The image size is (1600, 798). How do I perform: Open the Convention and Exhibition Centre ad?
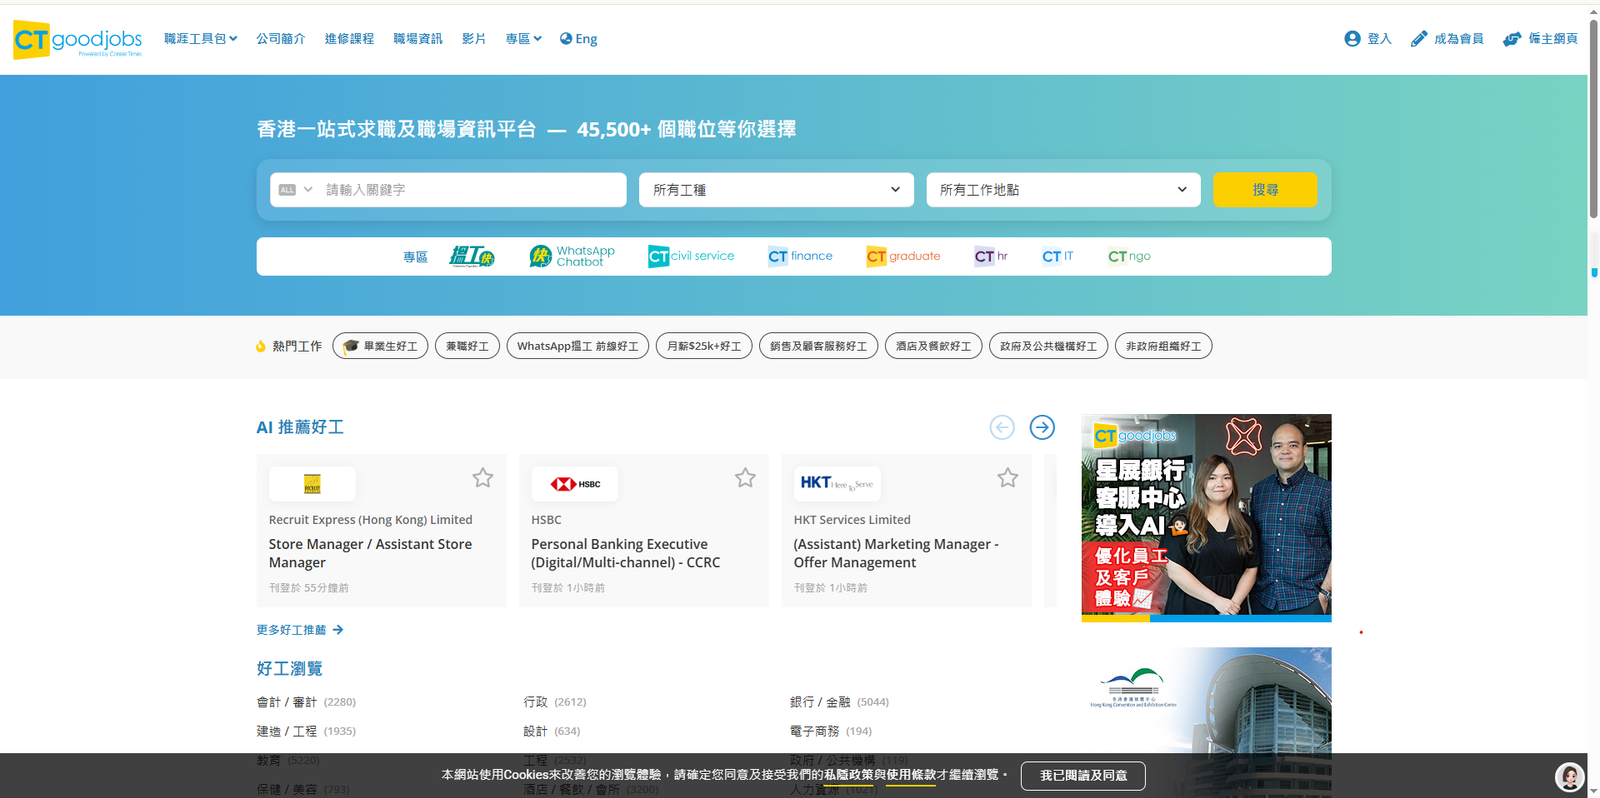click(1206, 722)
